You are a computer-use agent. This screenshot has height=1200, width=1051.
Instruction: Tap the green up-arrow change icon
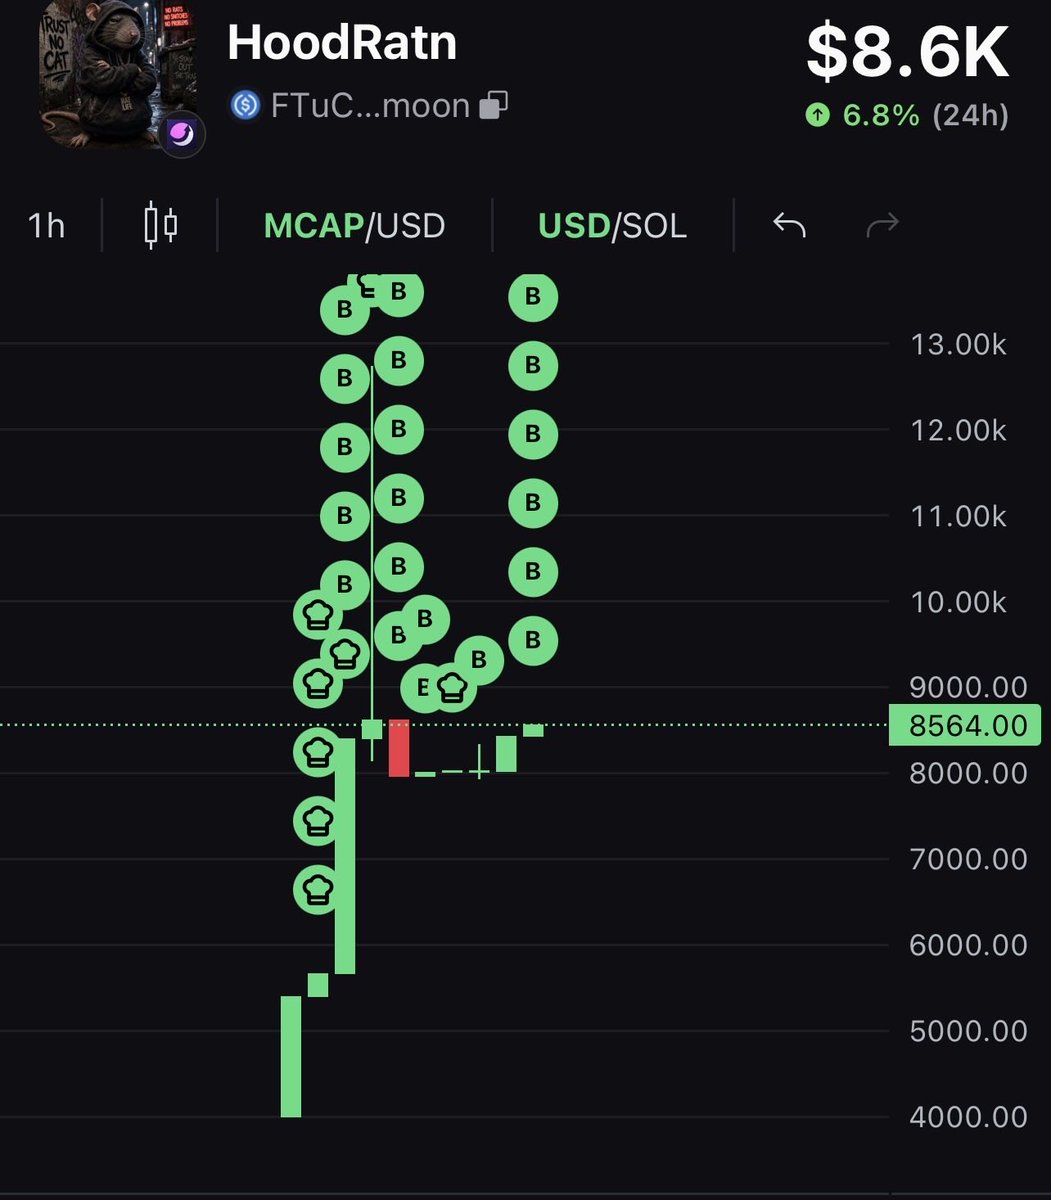click(x=818, y=115)
